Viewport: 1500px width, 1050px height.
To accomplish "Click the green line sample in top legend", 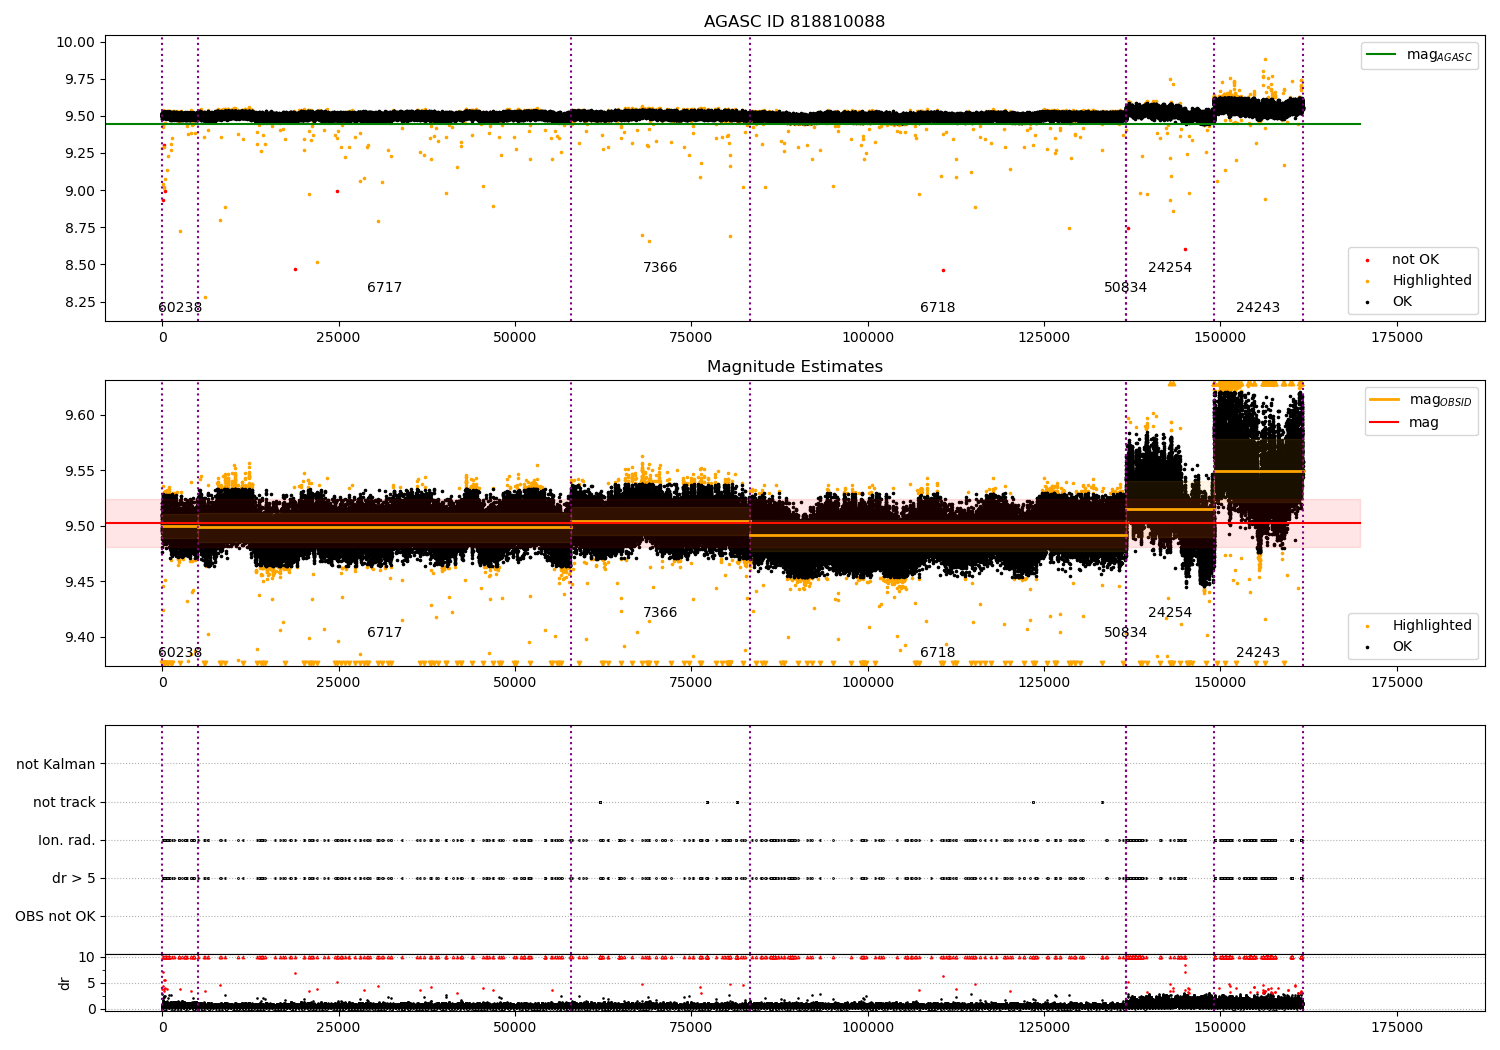I will pyautogui.click(x=1380, y=55).
